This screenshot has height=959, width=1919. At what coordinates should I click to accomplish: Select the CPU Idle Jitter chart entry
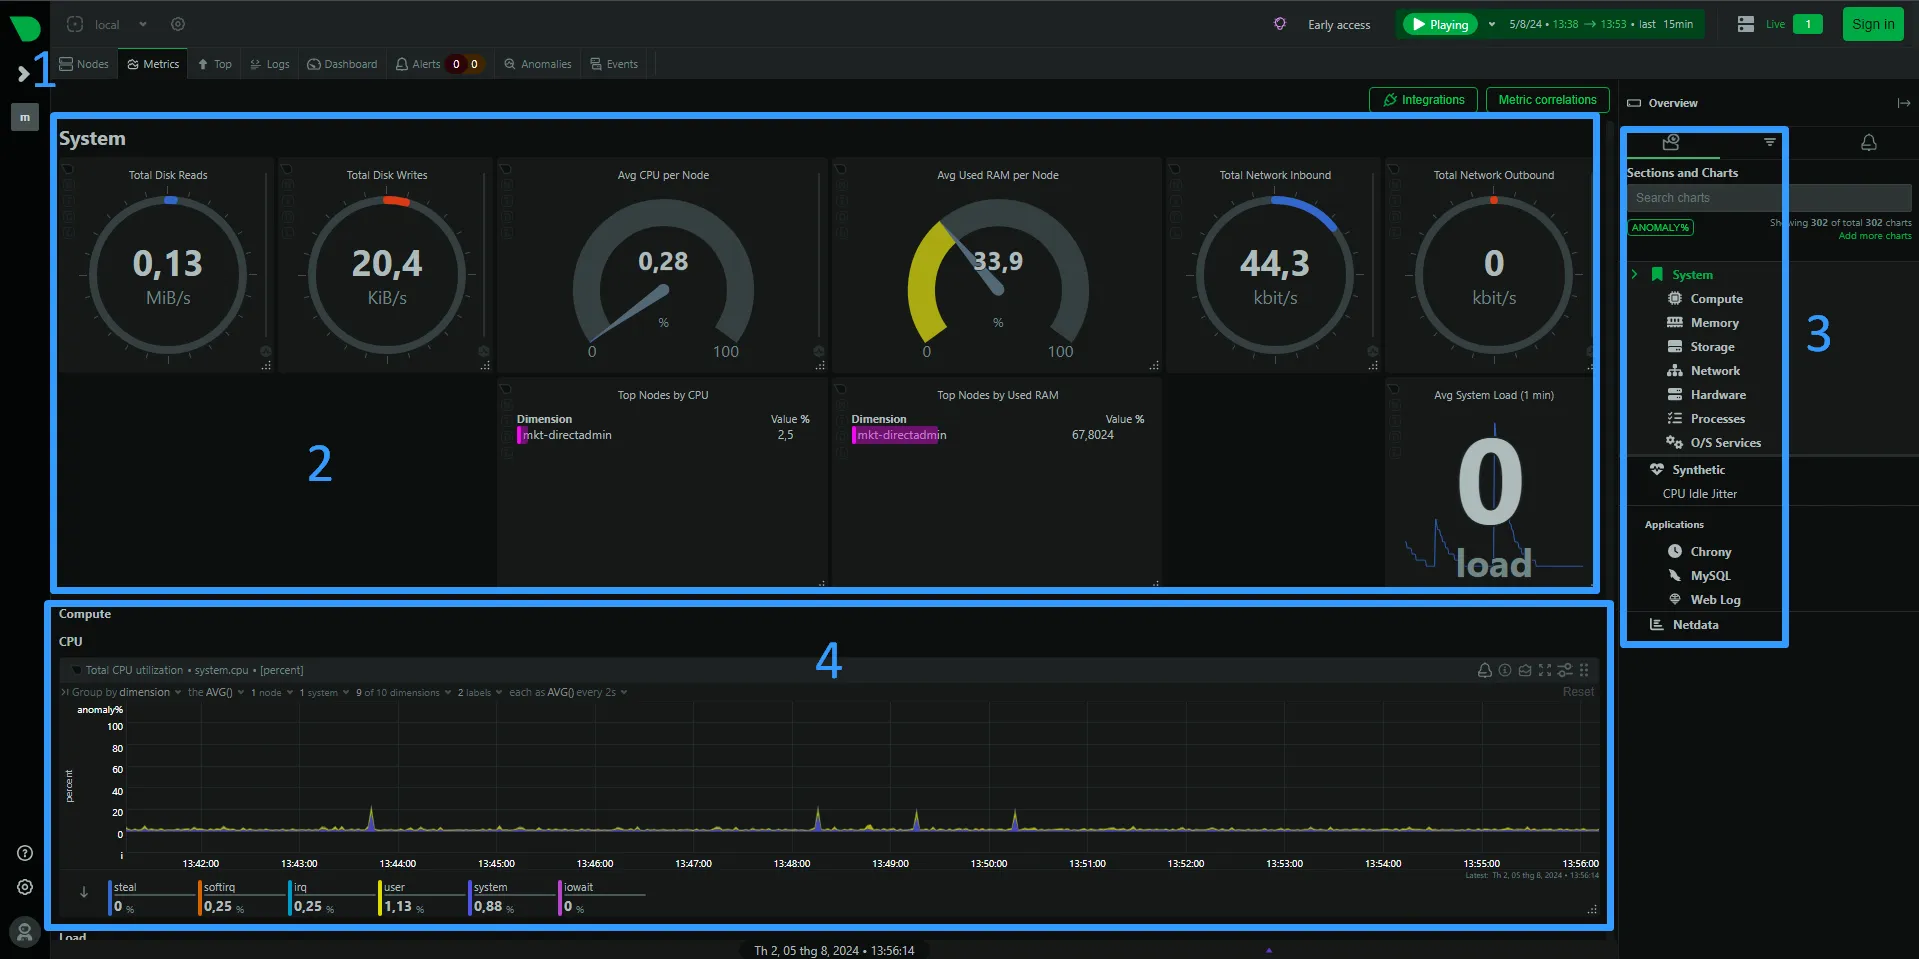pos(1699,494)
